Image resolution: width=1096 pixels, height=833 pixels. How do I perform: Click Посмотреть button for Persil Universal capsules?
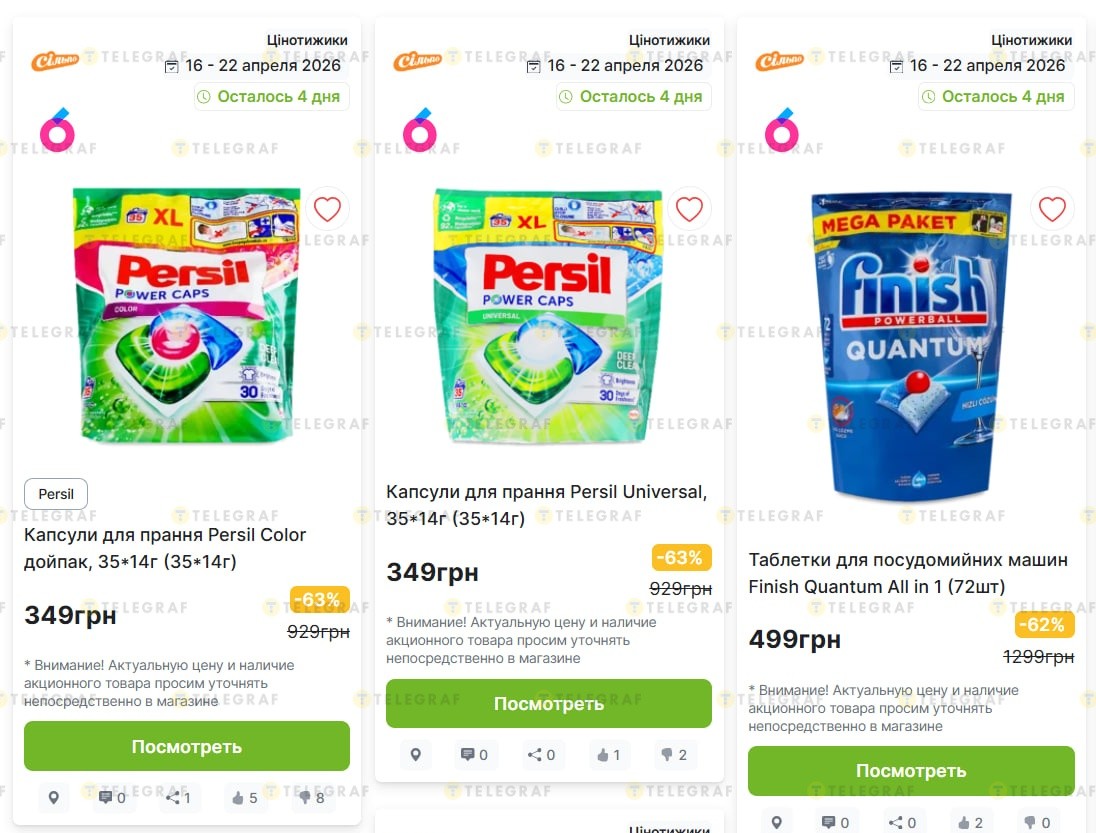point(549,704)
